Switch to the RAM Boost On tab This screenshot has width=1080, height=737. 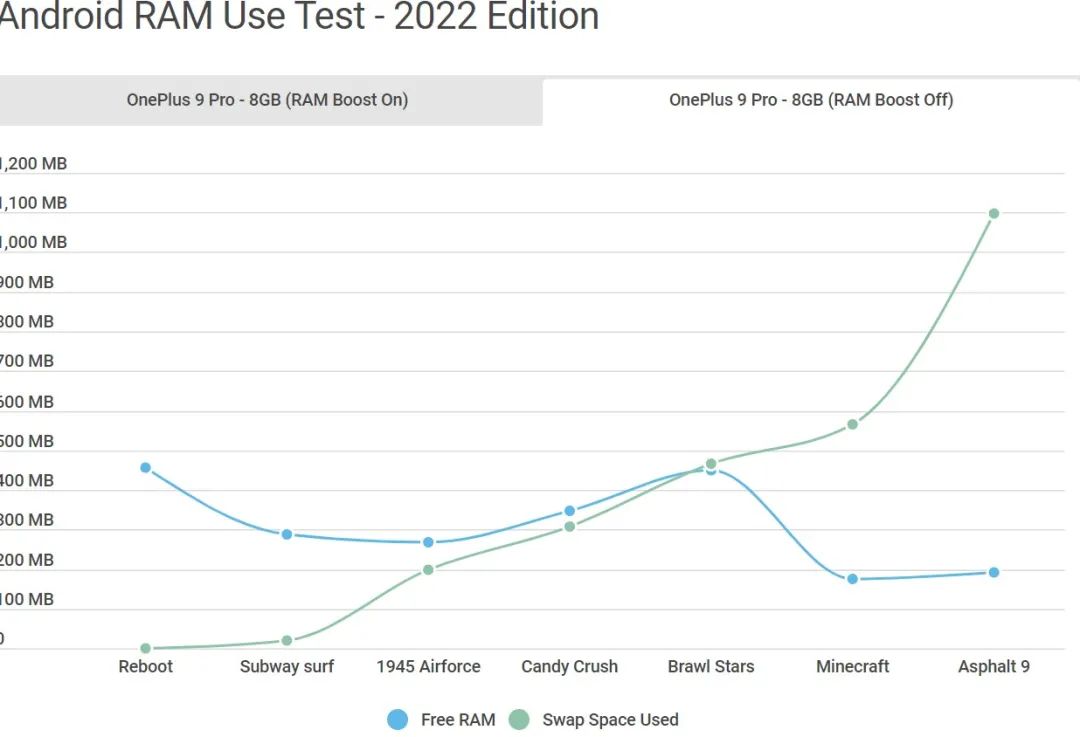coord(267,100)
